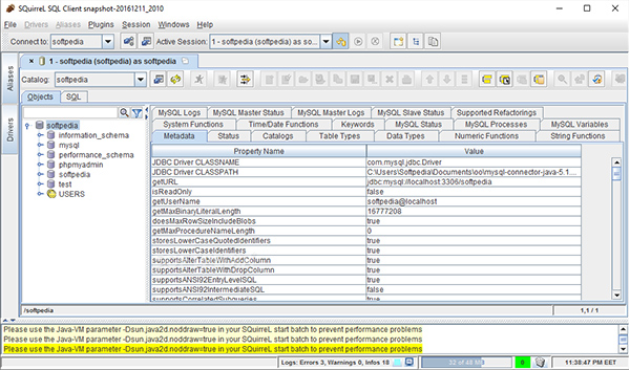629x370 pixels.
Task: Click the connect to alias icon
Action: coord(129,42)
